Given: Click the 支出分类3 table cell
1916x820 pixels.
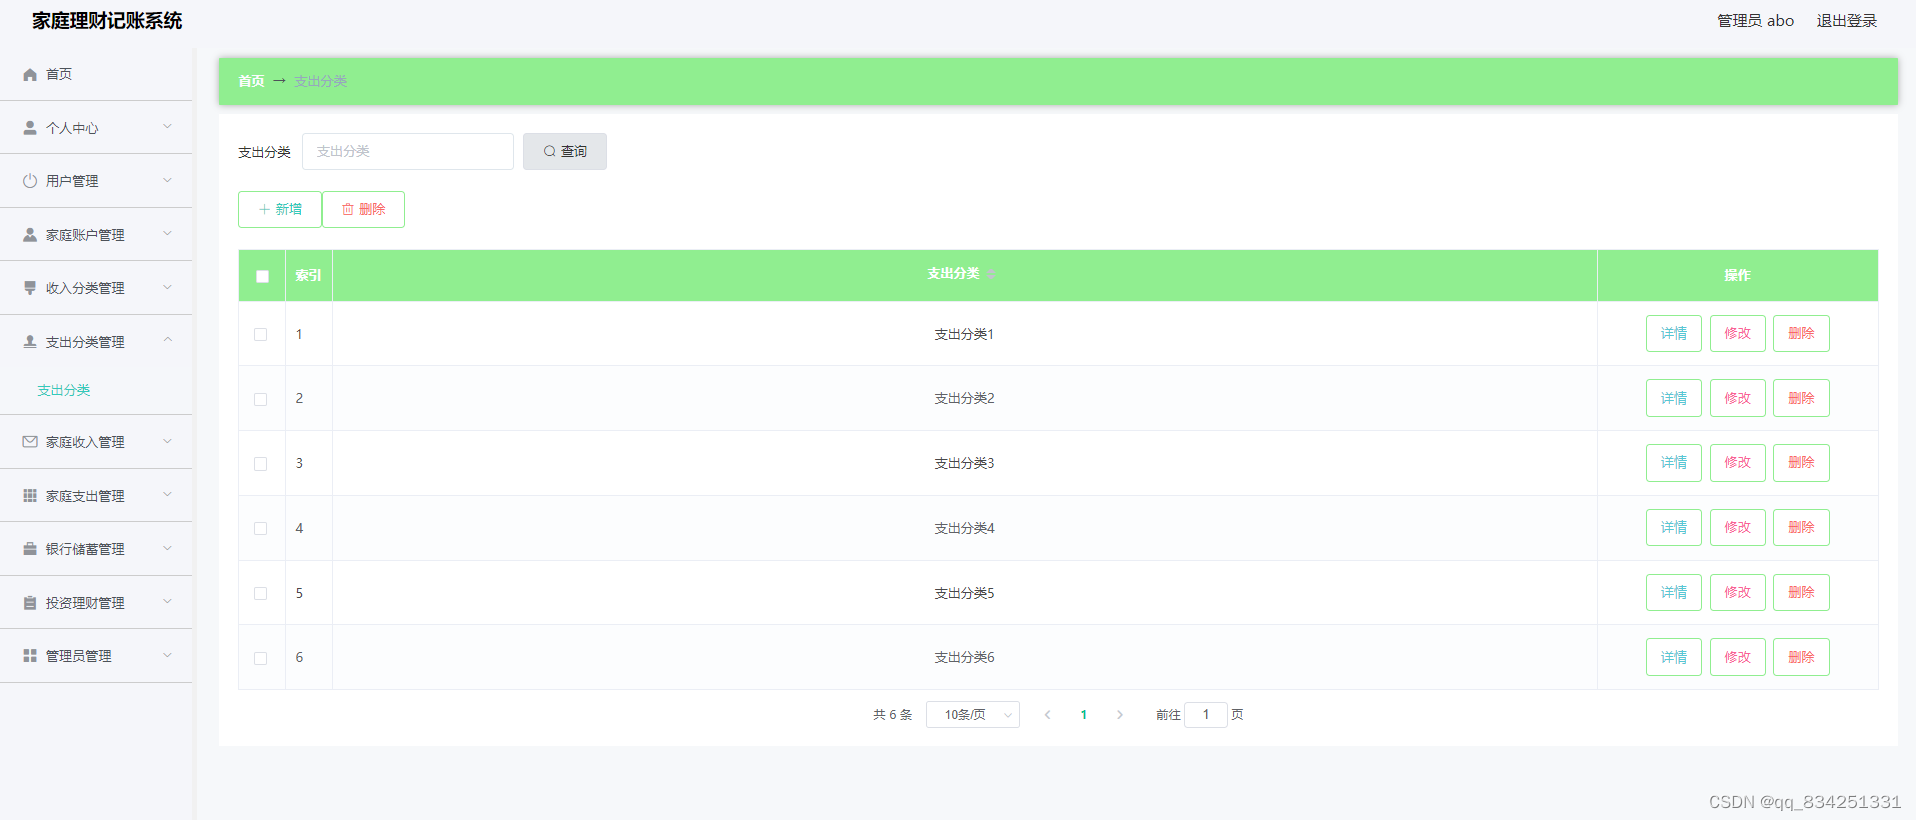Looking at the screenshot, I should click(964, 463).
